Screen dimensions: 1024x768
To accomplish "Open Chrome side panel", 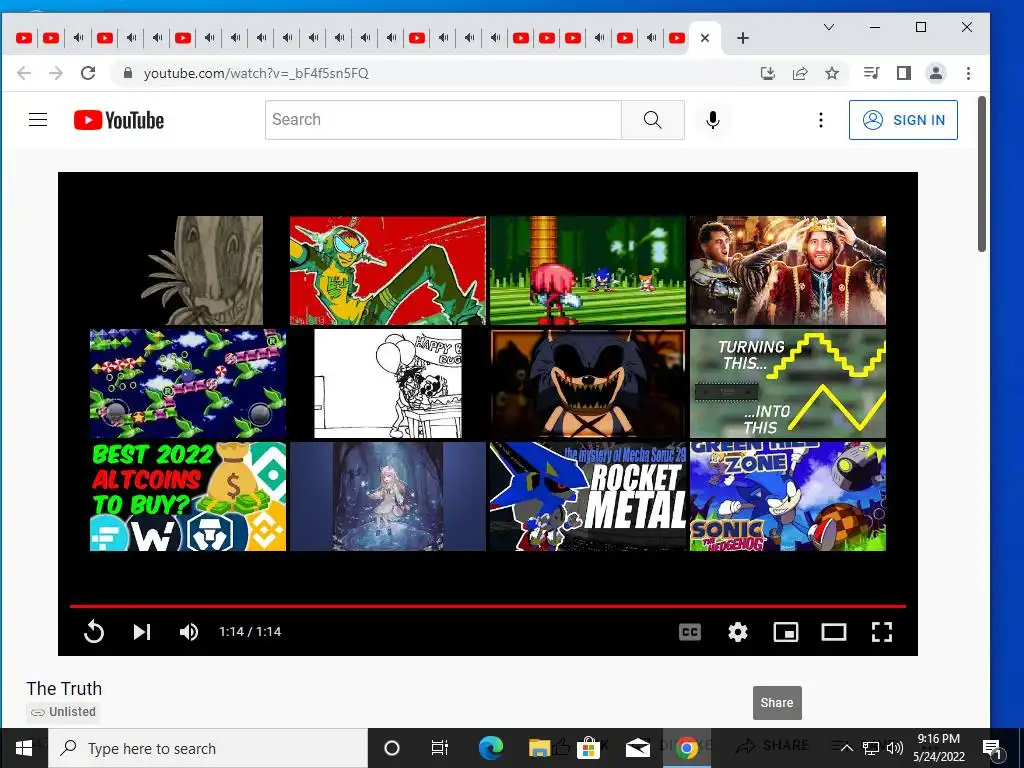I will (x=904, y=73).
